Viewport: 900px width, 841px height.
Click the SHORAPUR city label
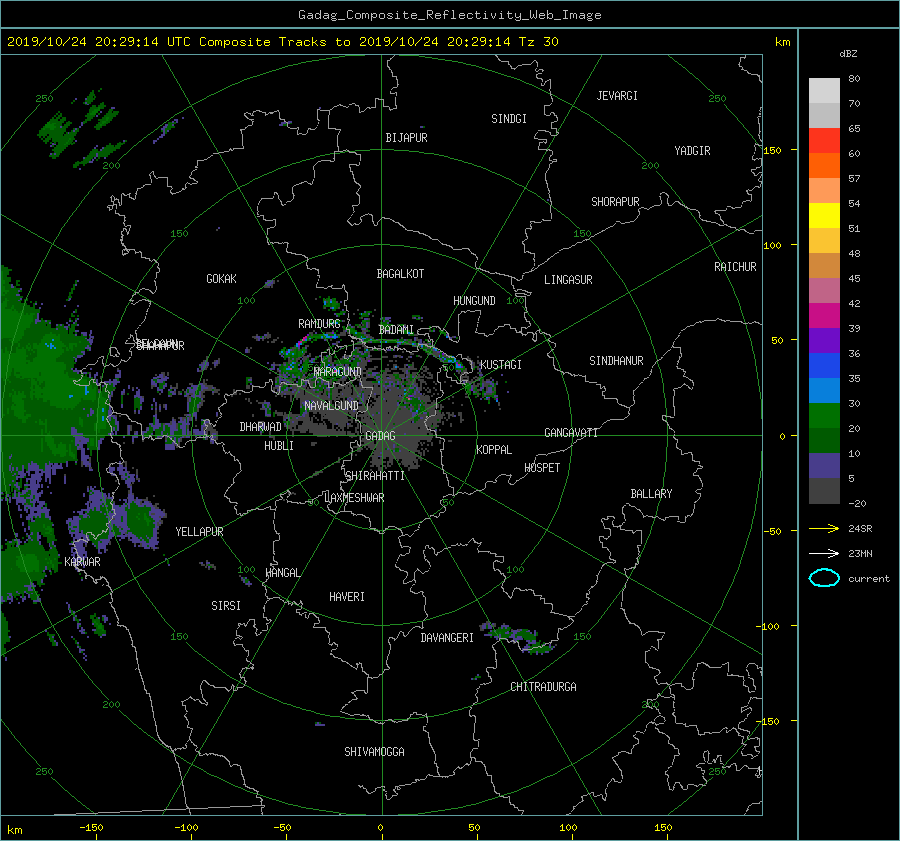pyautogui.click(x=615, y=201)
